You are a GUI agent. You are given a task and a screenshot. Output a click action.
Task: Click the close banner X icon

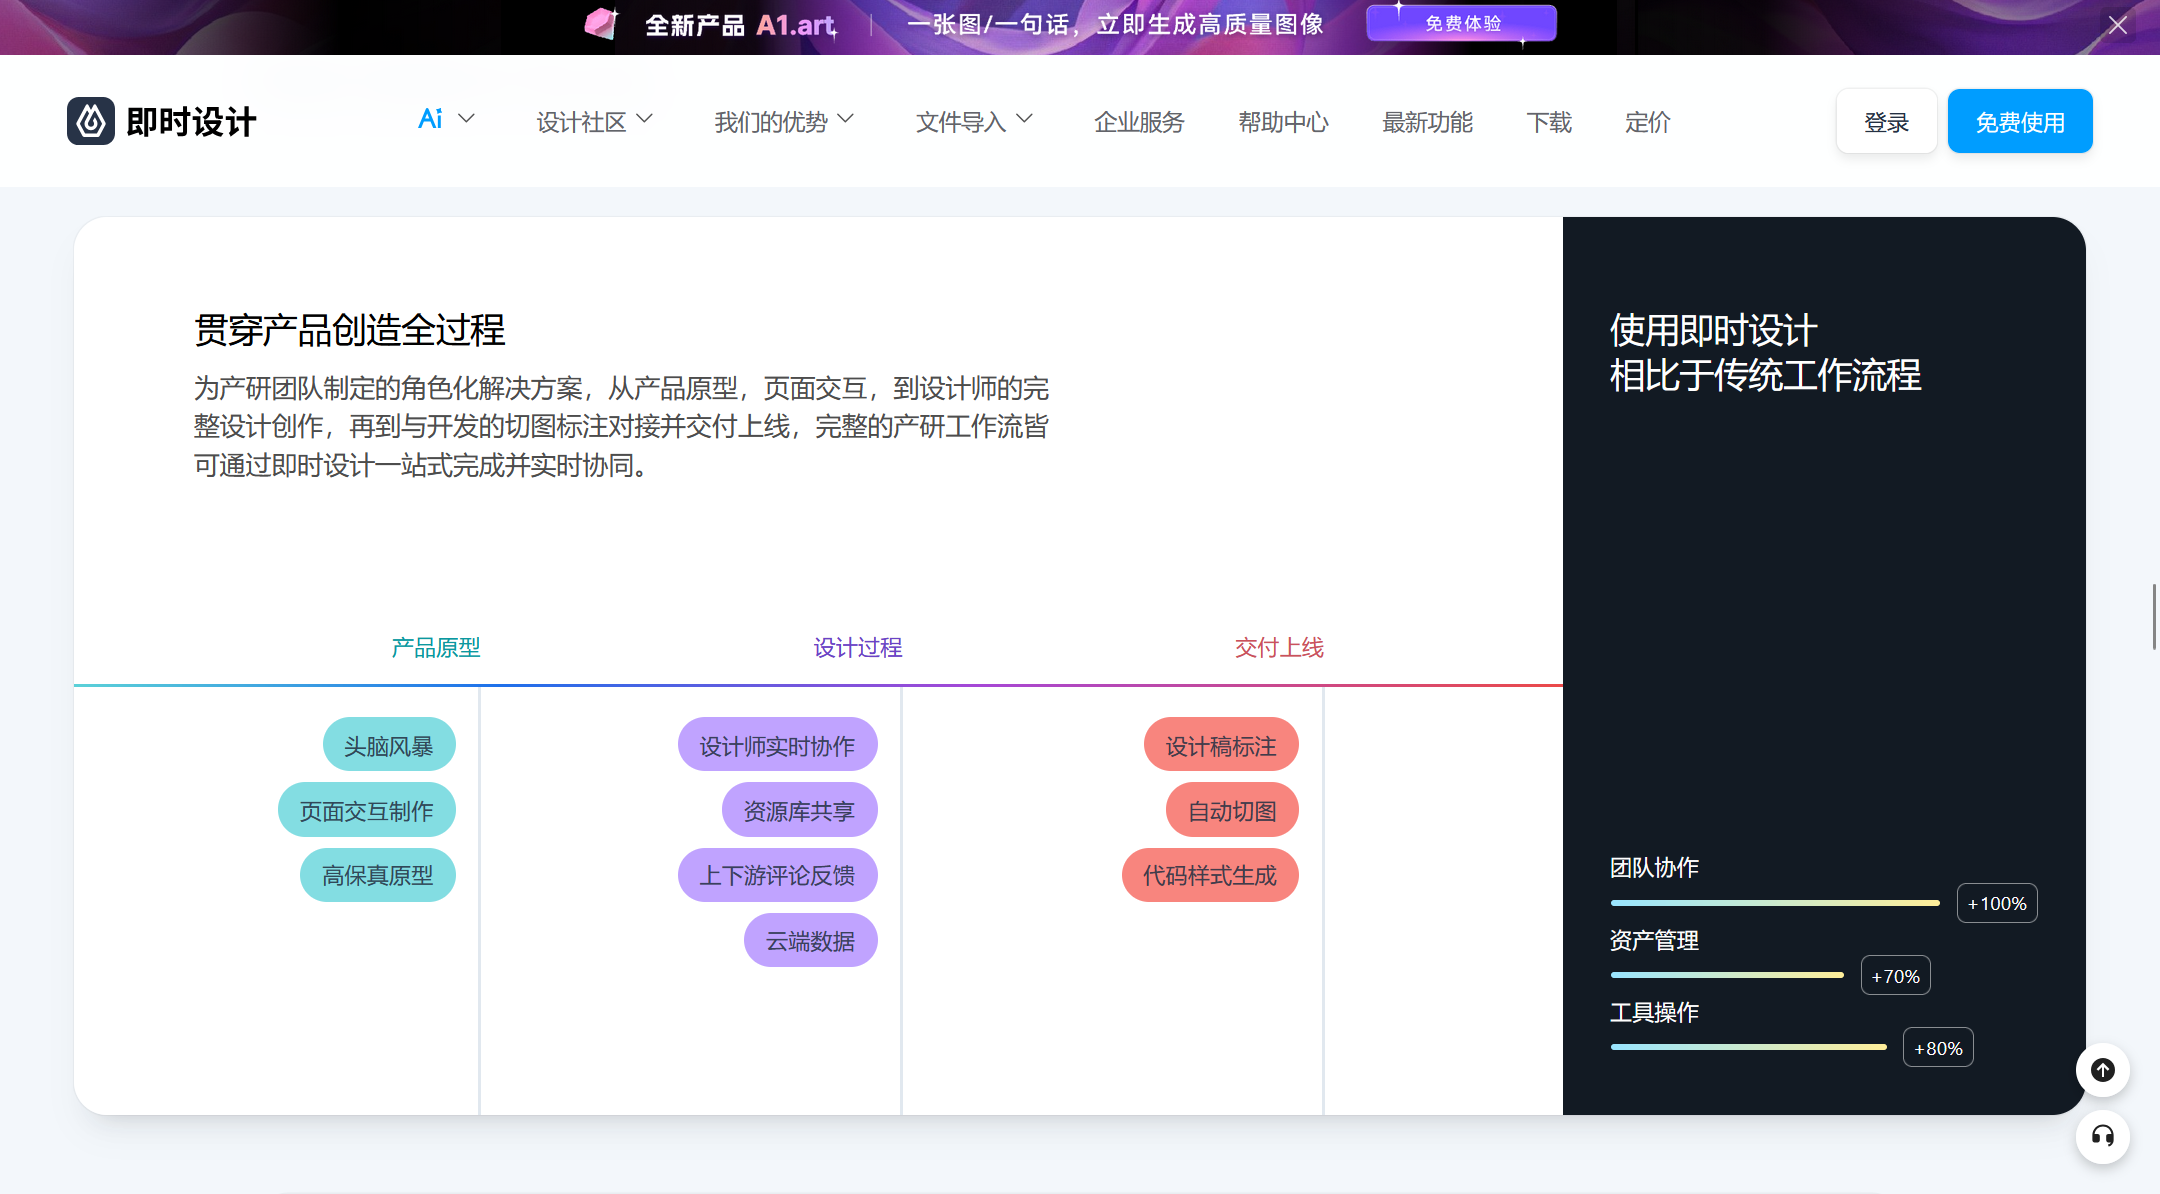[2114, 19]
